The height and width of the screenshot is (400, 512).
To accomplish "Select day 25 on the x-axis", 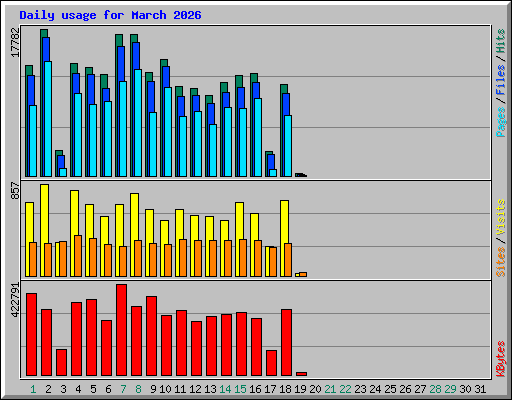I will [390, 389].
